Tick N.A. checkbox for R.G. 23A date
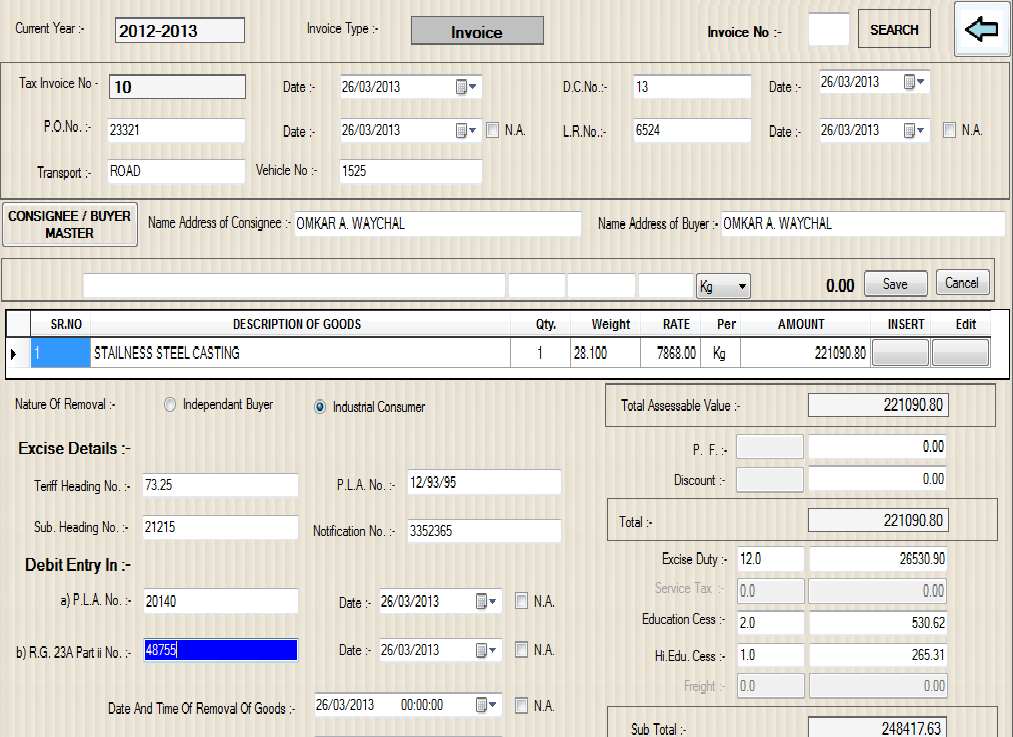The width and height of the screenshot is (1013, 737). [x=521, y=650]
